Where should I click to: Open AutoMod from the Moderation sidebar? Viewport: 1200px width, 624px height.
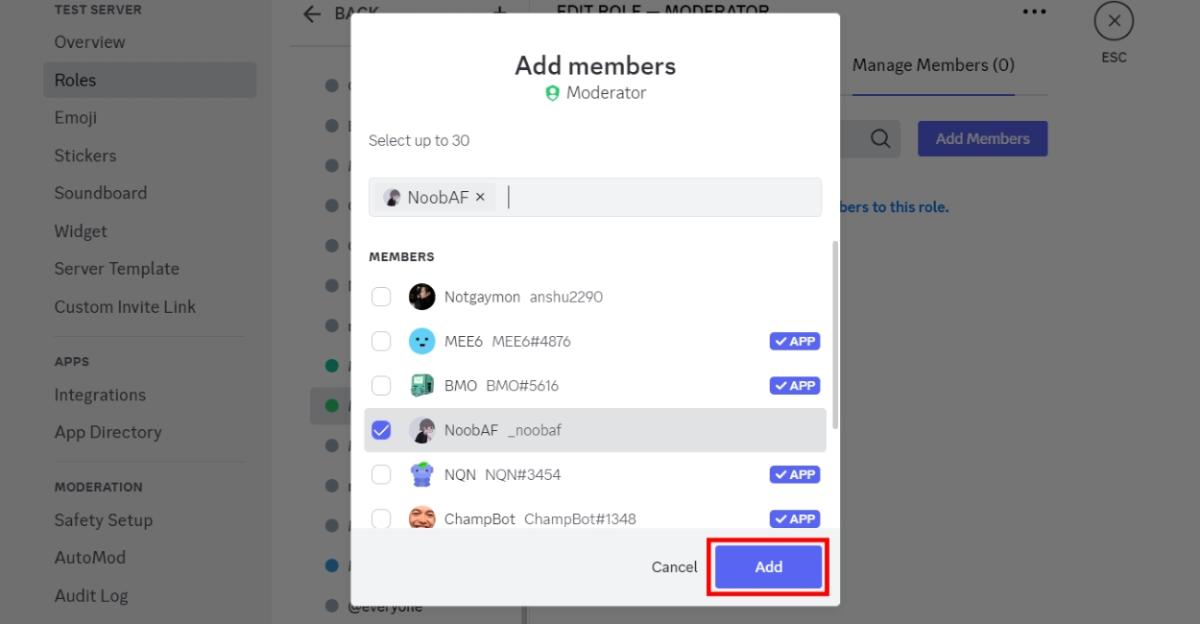pos(89,557)
